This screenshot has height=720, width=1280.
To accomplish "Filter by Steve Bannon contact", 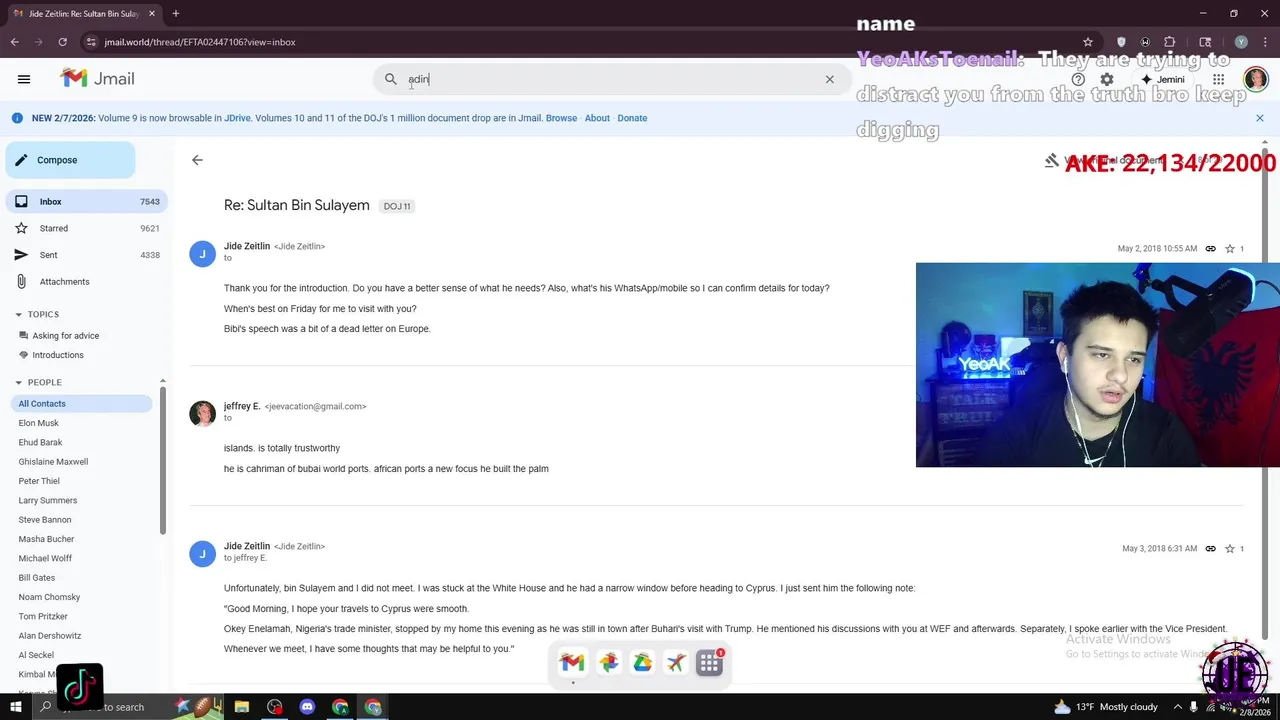I will [44, 520].
